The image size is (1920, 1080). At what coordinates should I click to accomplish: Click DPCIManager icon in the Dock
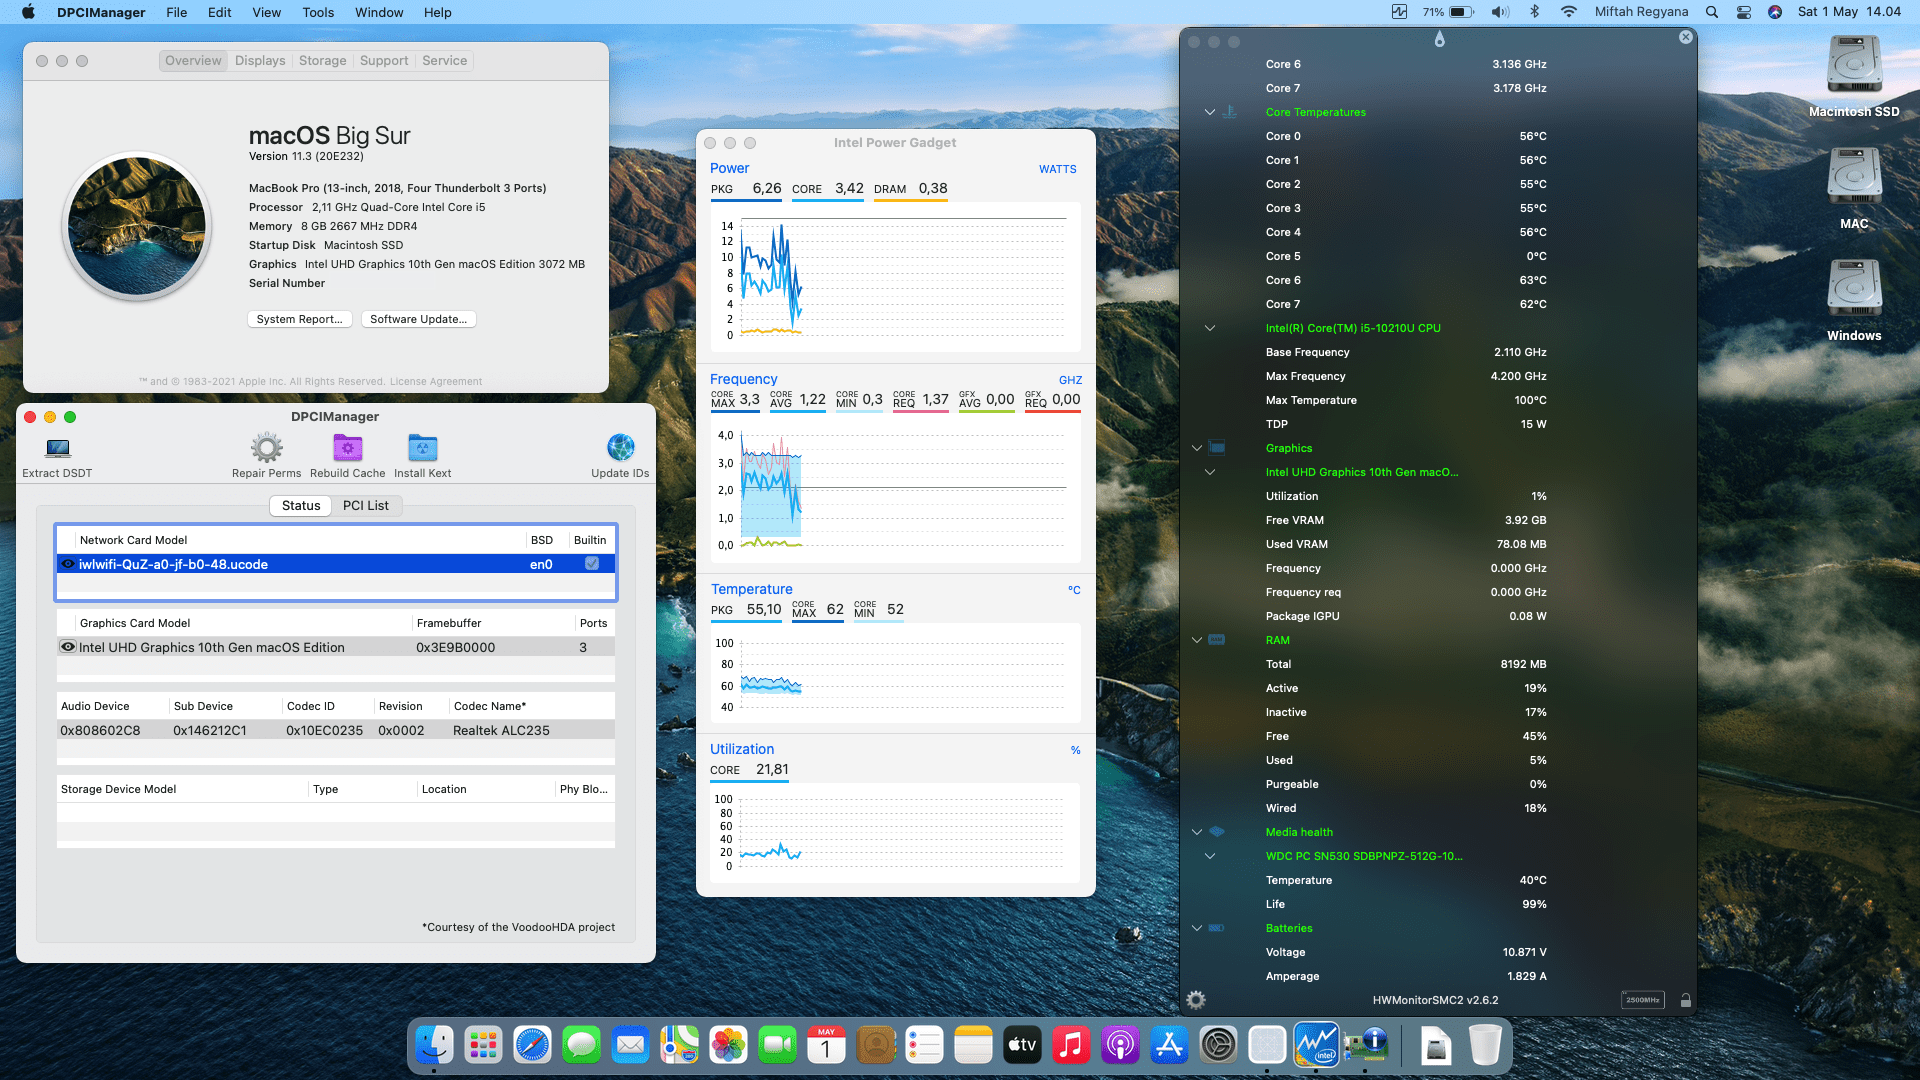tap(1365, 1045)
